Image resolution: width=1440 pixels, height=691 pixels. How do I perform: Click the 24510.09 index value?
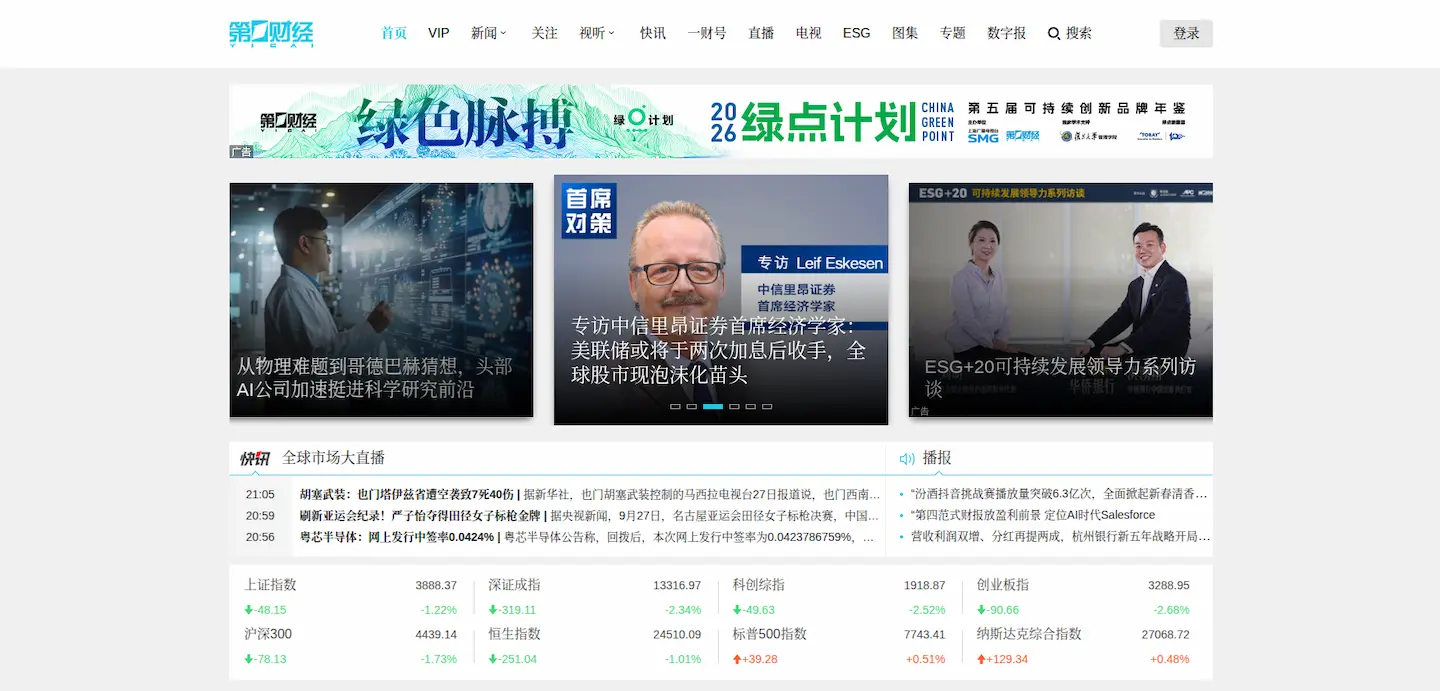[677, 635]
